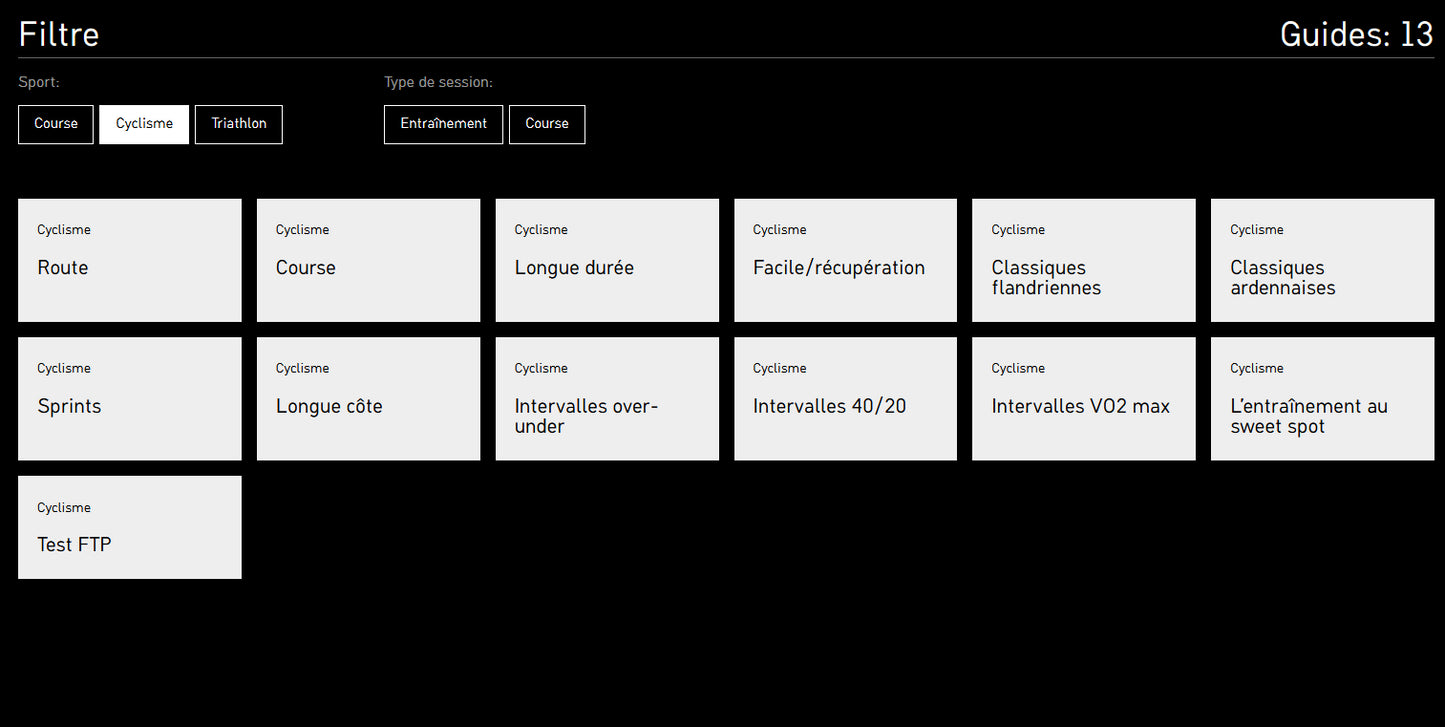View the Longue côte guide

coord(368,398)
